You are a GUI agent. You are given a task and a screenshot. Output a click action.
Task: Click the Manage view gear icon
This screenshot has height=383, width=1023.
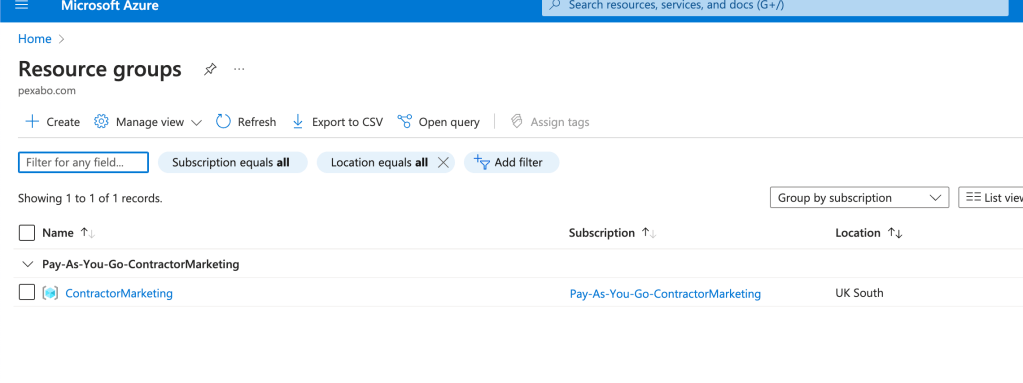[101, 122]
